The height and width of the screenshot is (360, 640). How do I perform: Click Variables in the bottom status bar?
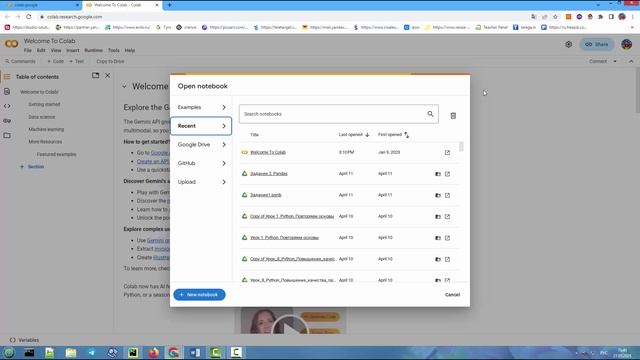[x=24, y=340]
